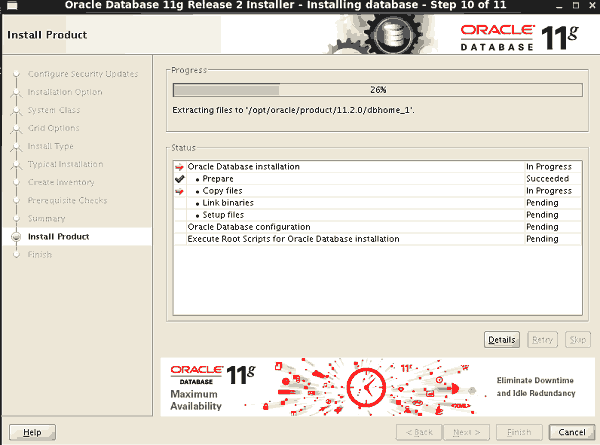
Task: Click Eliminate Downtime banner text
Action: (x=536, y=386)
